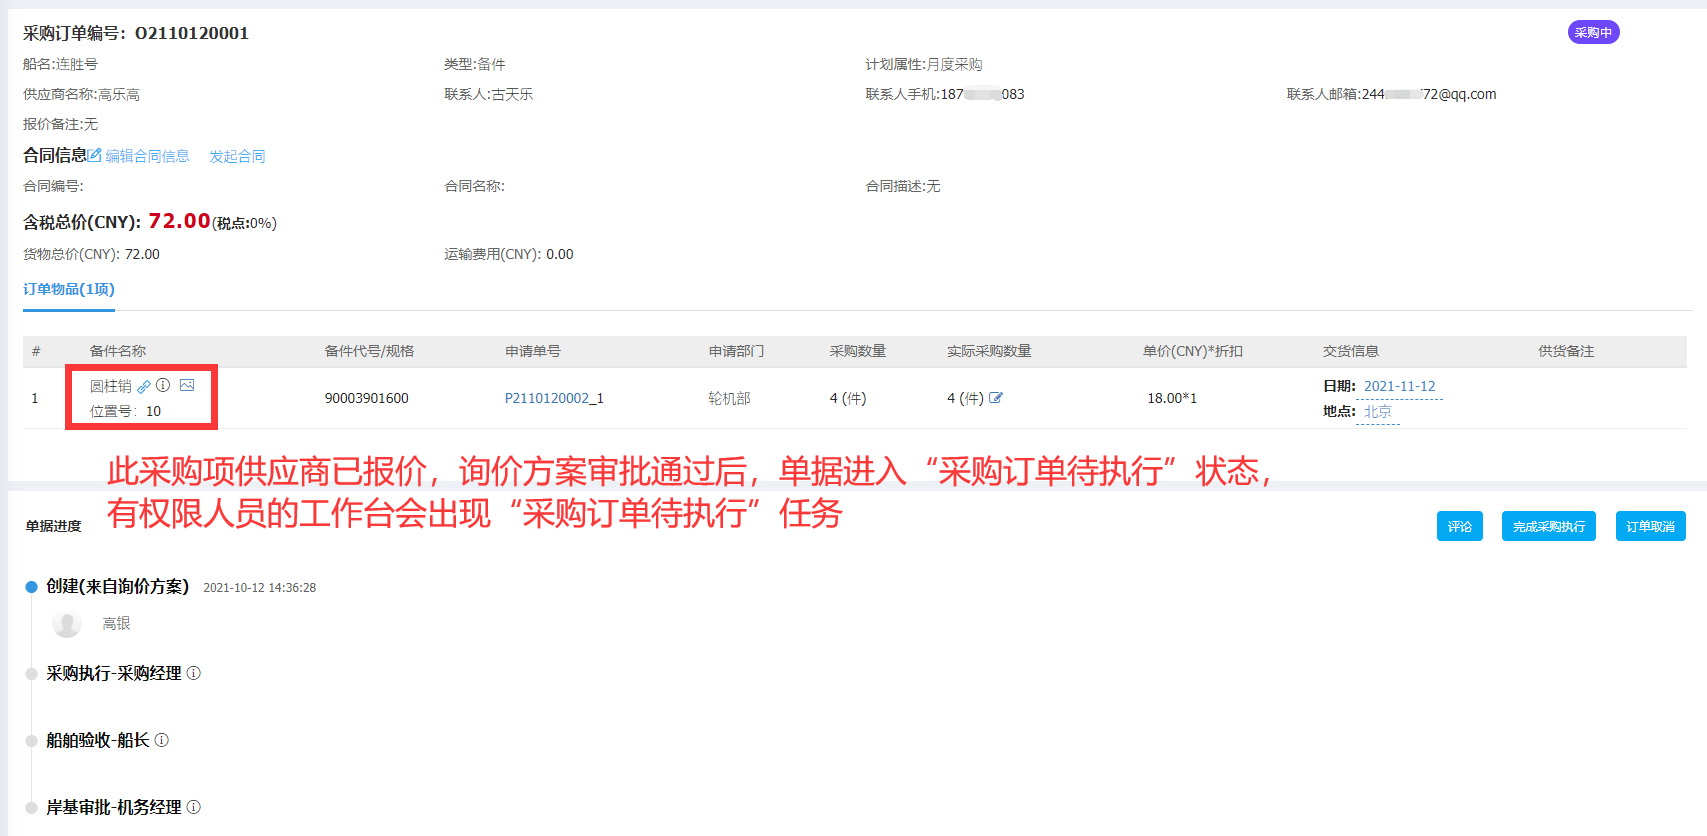Screen dimensions: 1707x836
Task: Click 备件代号/规格 column header
Action: [x=369, y=351]
